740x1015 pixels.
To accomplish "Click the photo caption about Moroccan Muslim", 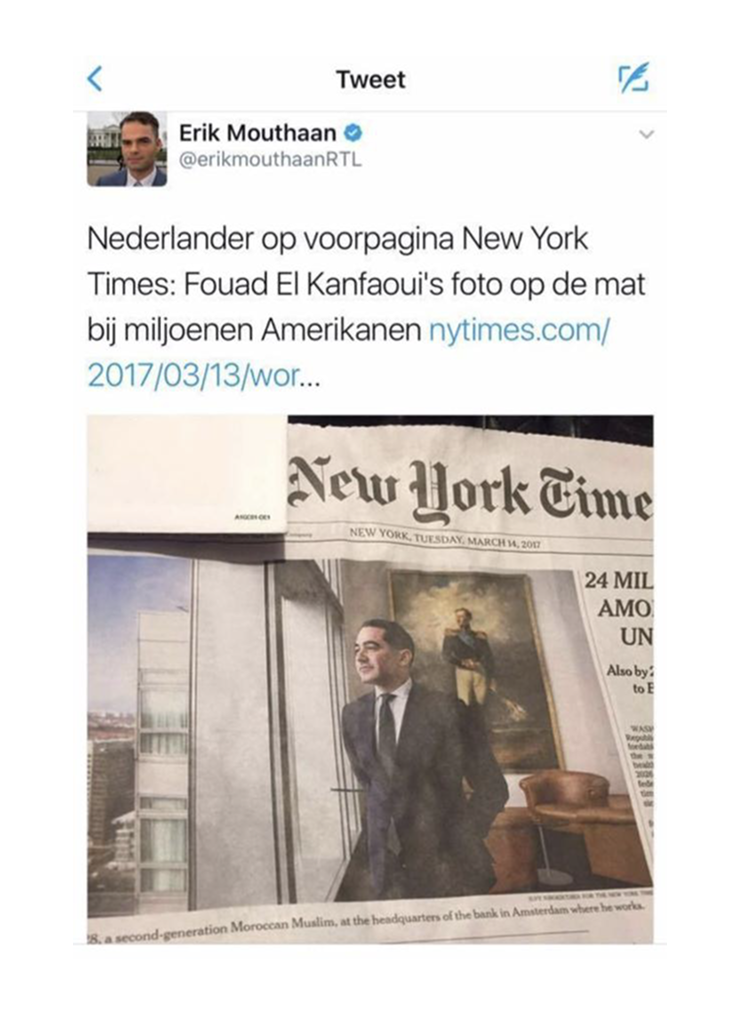I will point(366,919).
